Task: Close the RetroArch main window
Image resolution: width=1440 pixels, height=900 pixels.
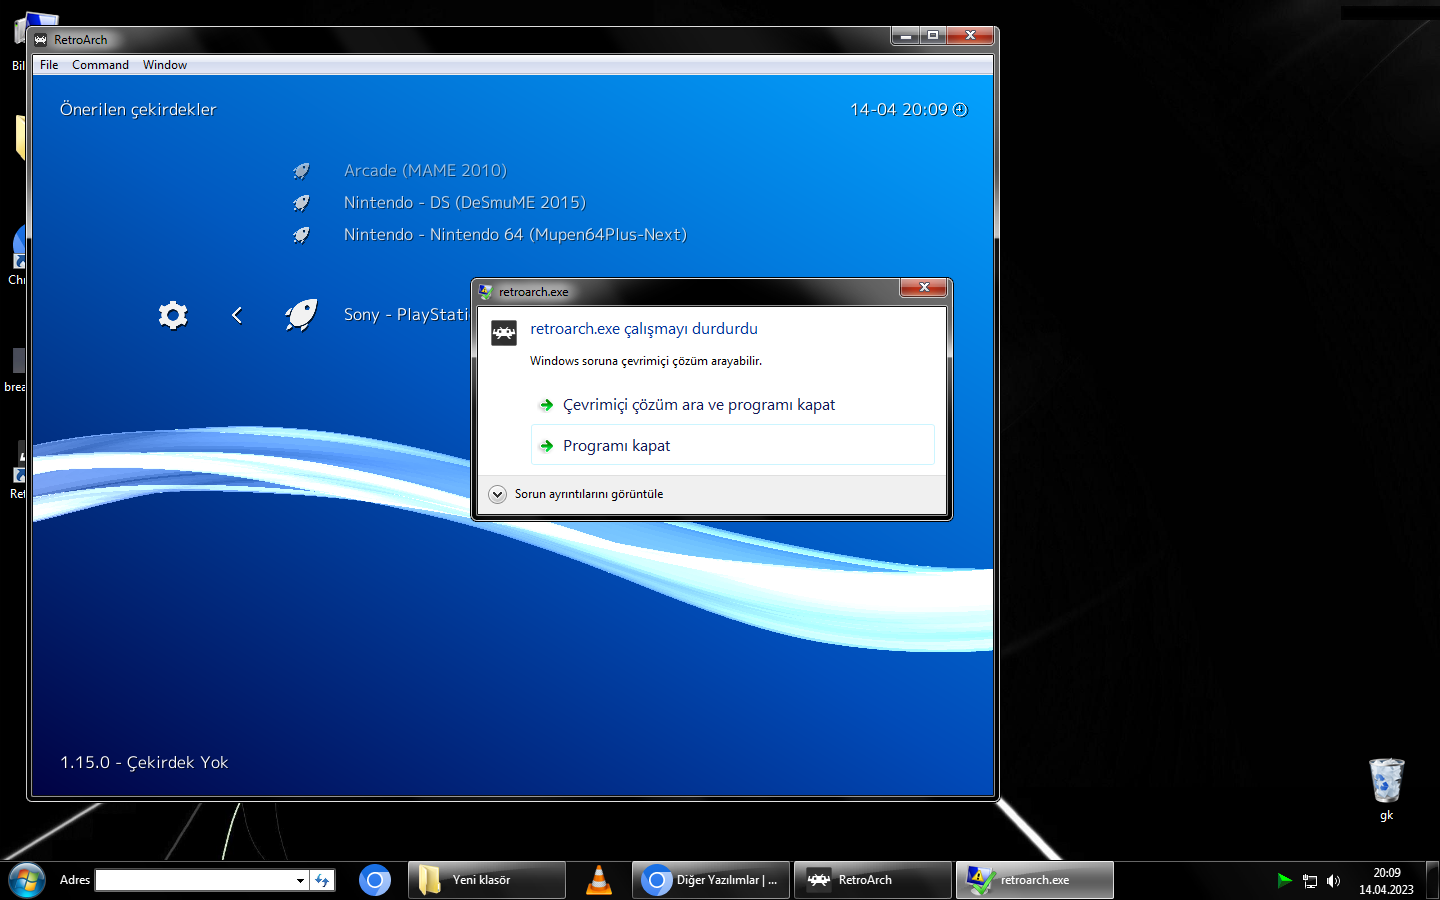Action: [x=970, y=36]
